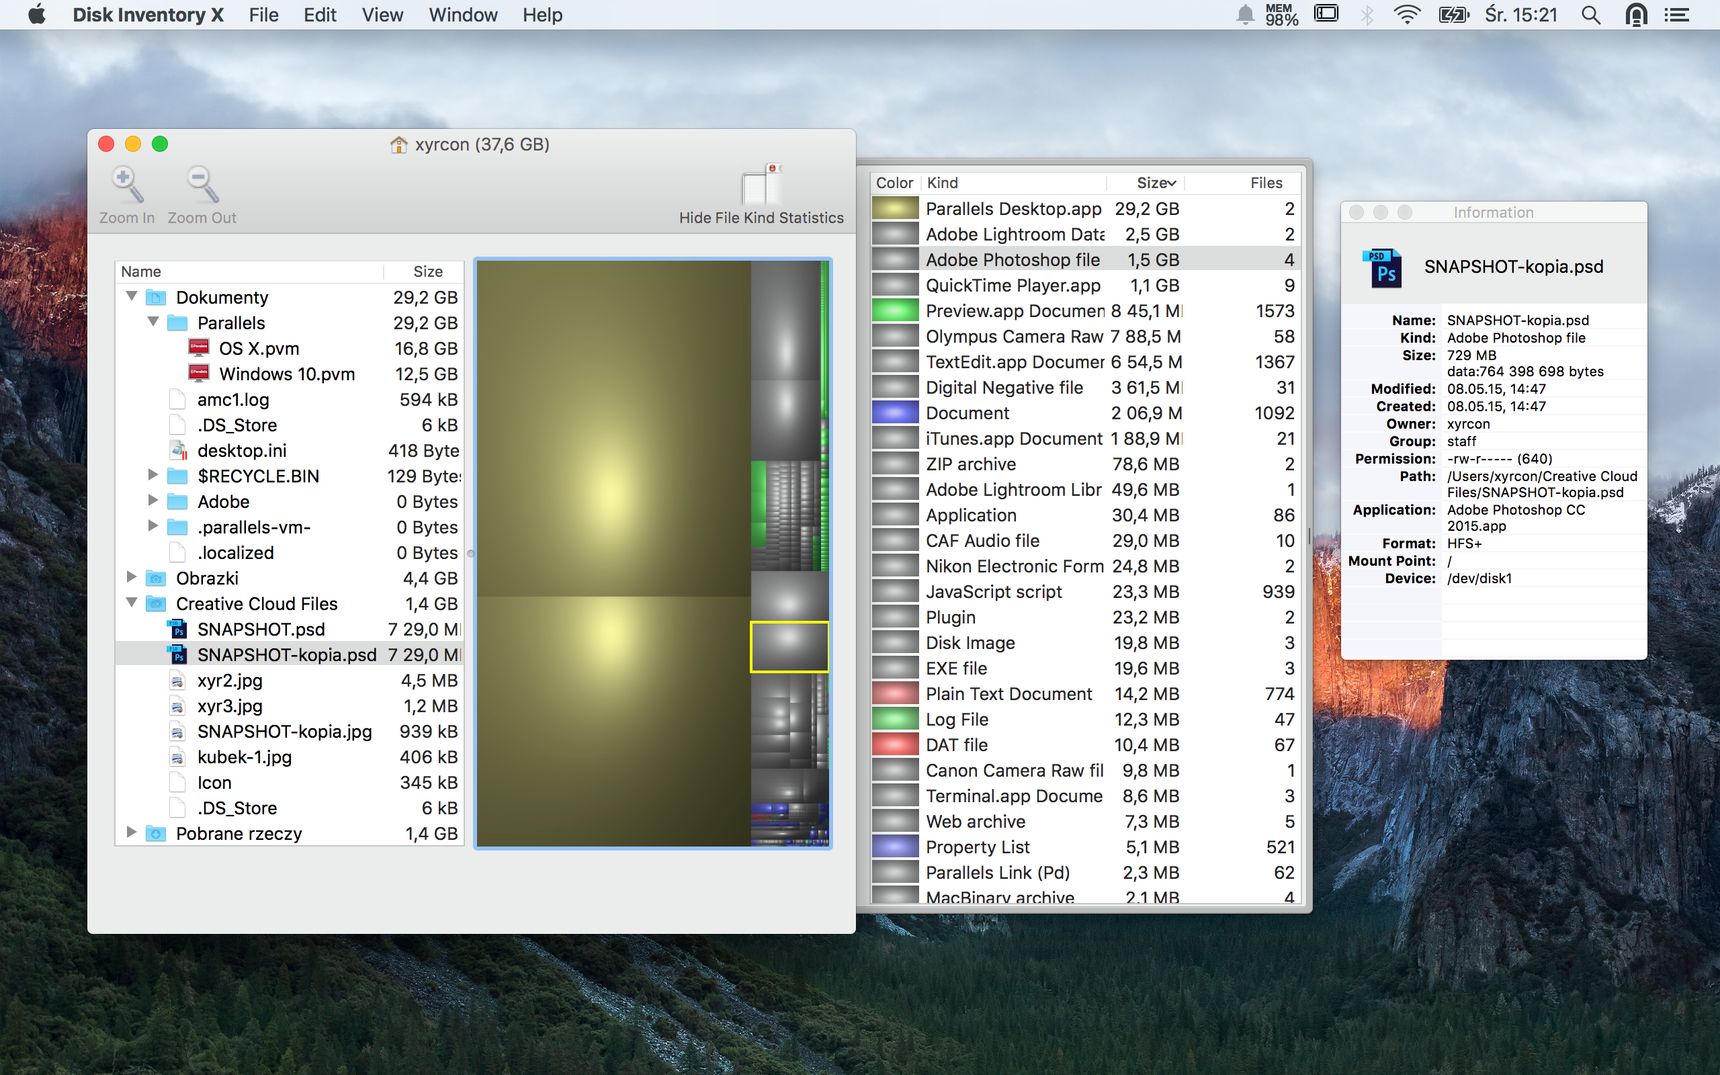Click the Creative Cloud Files folder icon
This screenshot has height=1075, width=1720.
tap(156, 604)
